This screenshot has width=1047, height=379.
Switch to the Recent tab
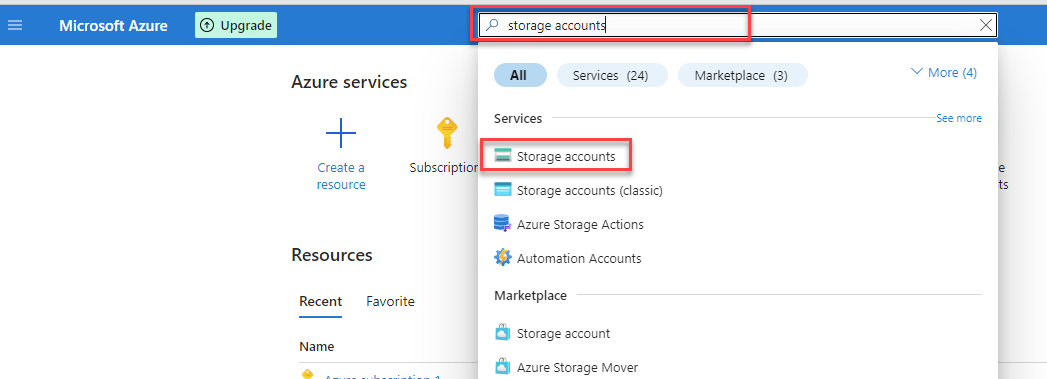(x=321, y=302)
